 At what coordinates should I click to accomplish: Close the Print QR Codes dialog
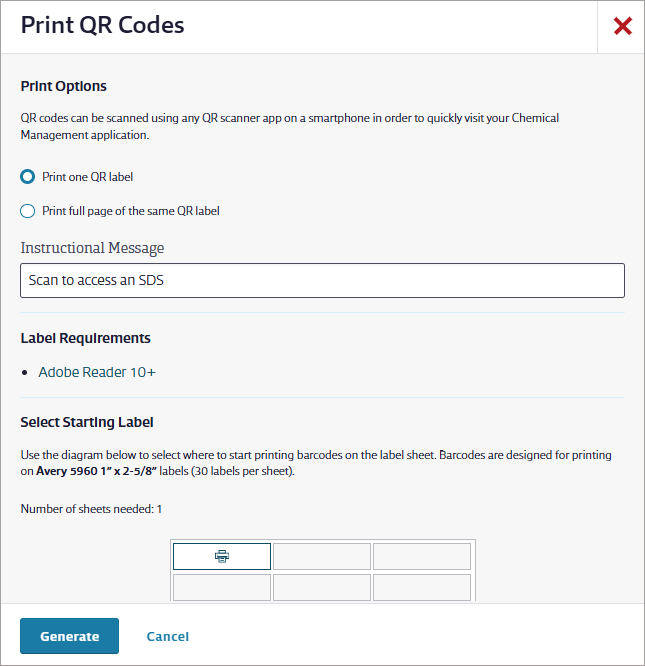[x=622, y=26]
